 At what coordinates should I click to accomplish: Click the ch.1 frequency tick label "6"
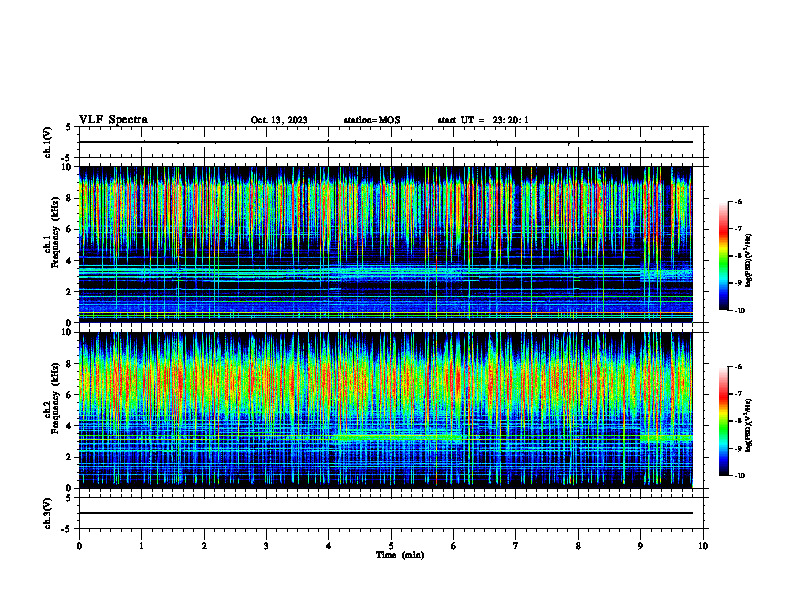tap(70, 229)
